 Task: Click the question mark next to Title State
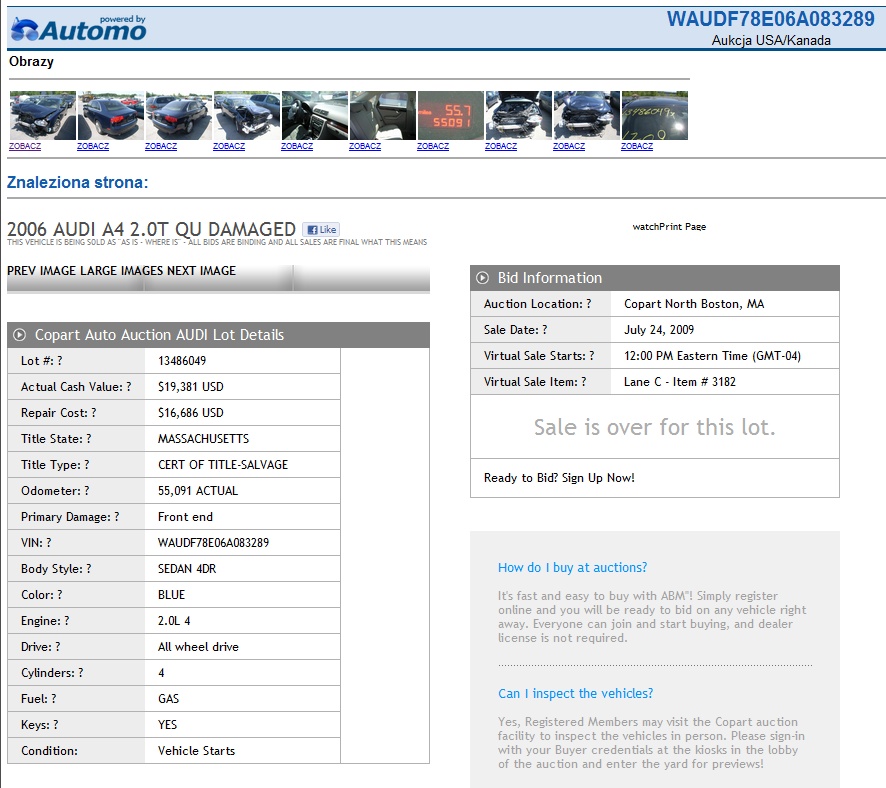click(89, 439)
